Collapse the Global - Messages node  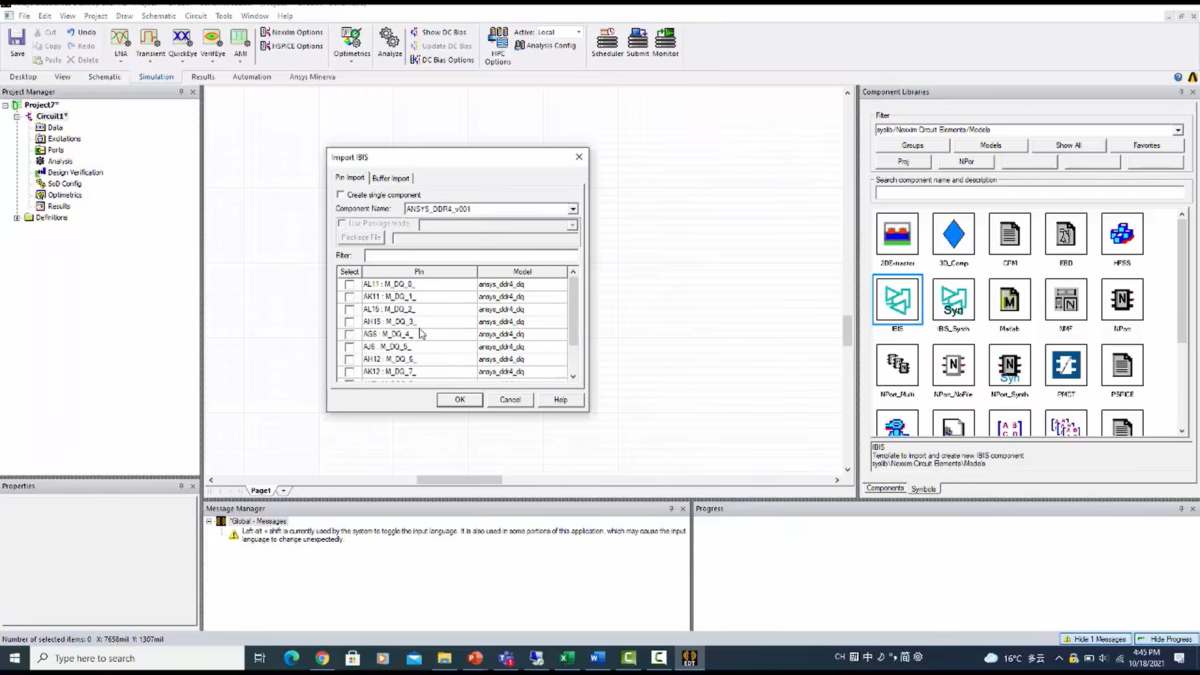pos(210,521)
